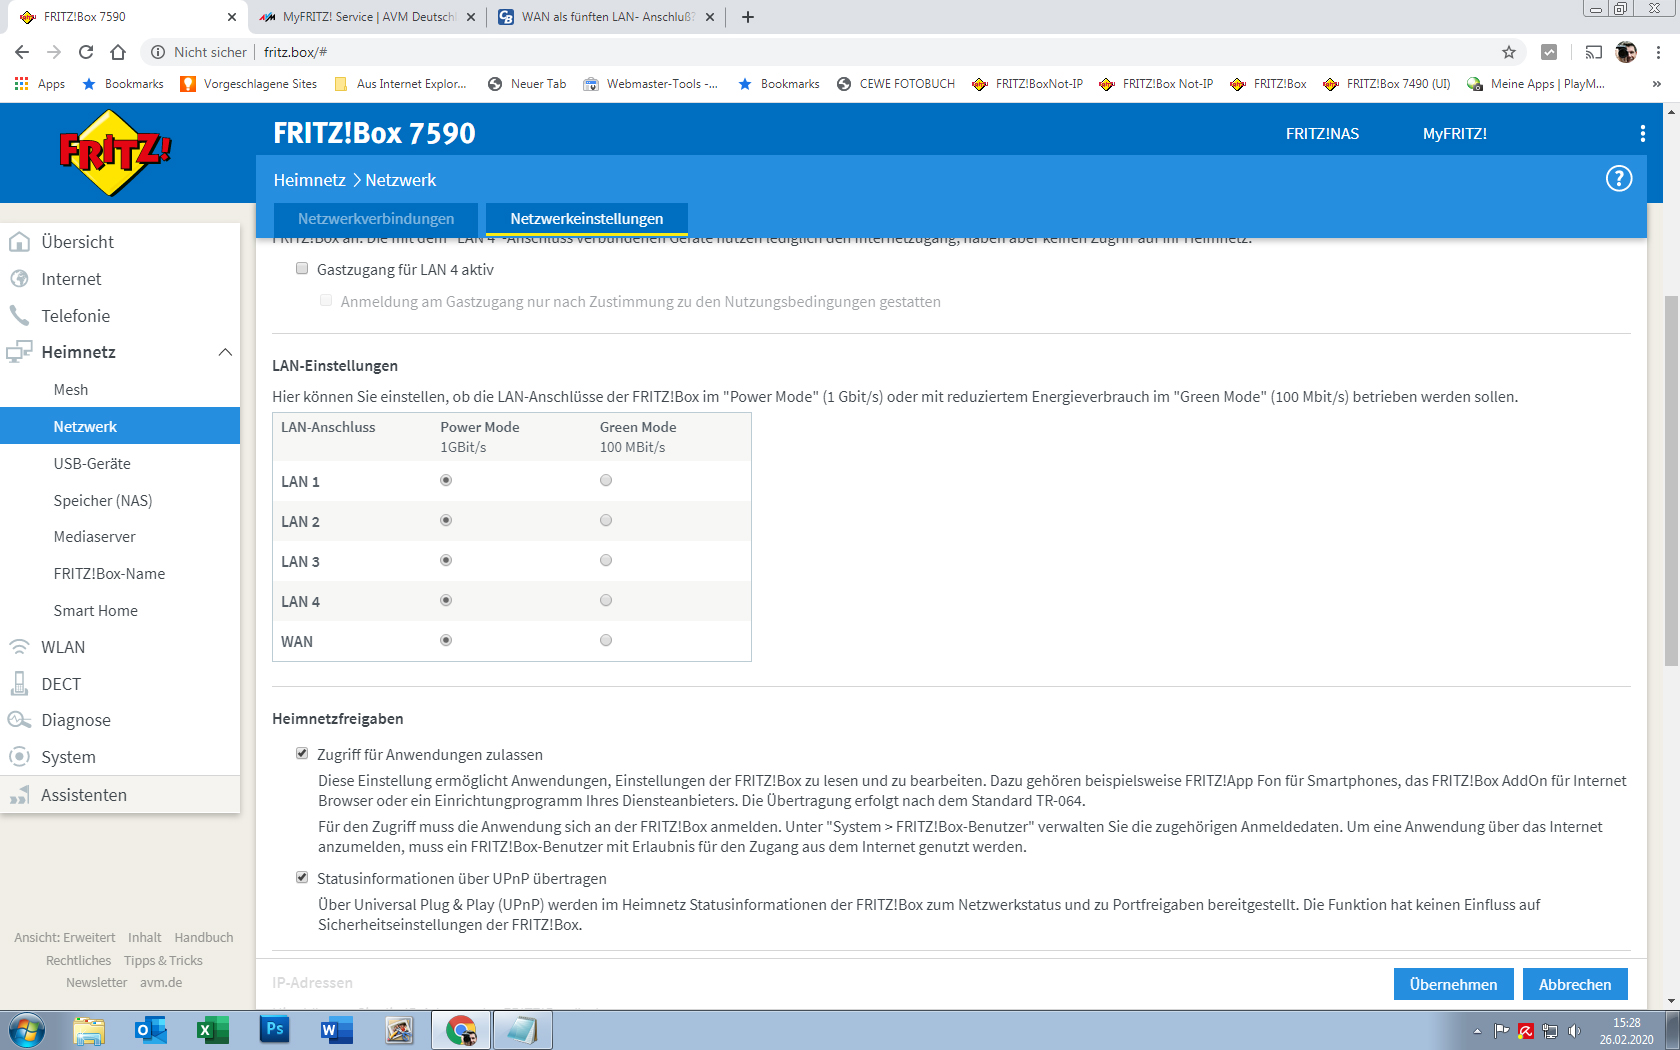The height and width of the screenshot is (1050, 1680).
Task: Click the Telefonie phone icon
Action: click(x=19, y=316)
